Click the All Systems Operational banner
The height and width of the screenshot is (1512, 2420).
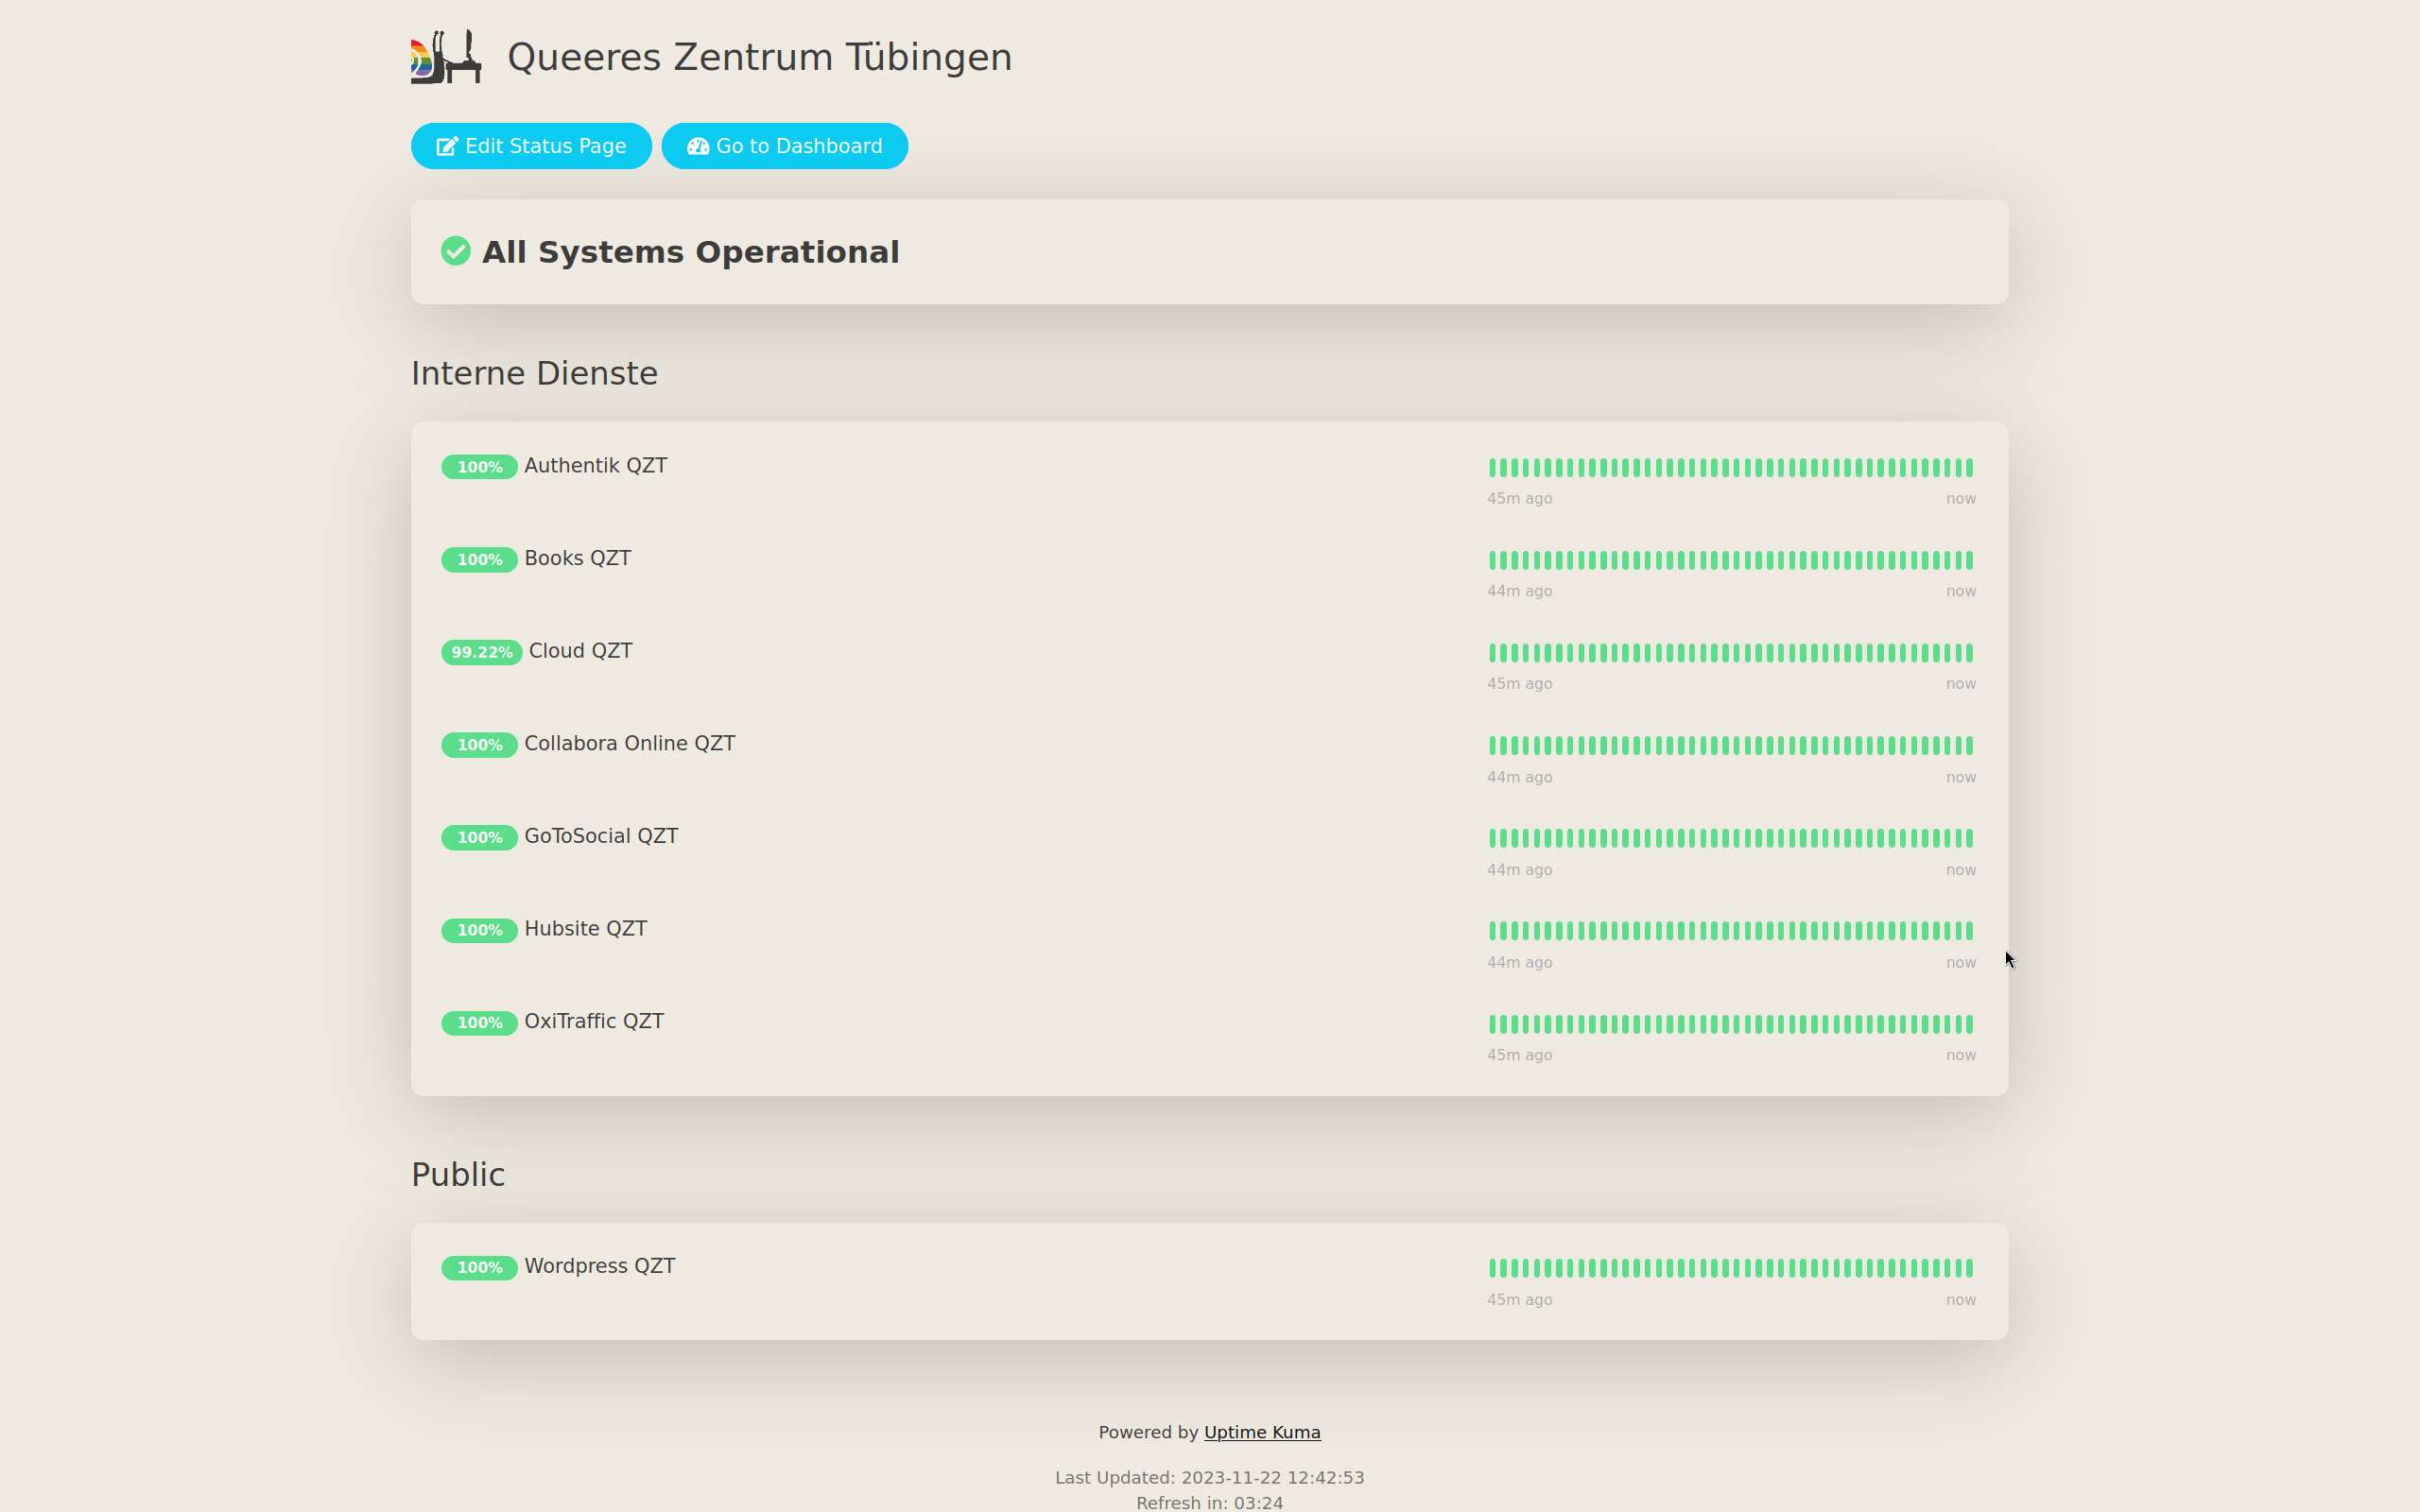coord(690,252)
